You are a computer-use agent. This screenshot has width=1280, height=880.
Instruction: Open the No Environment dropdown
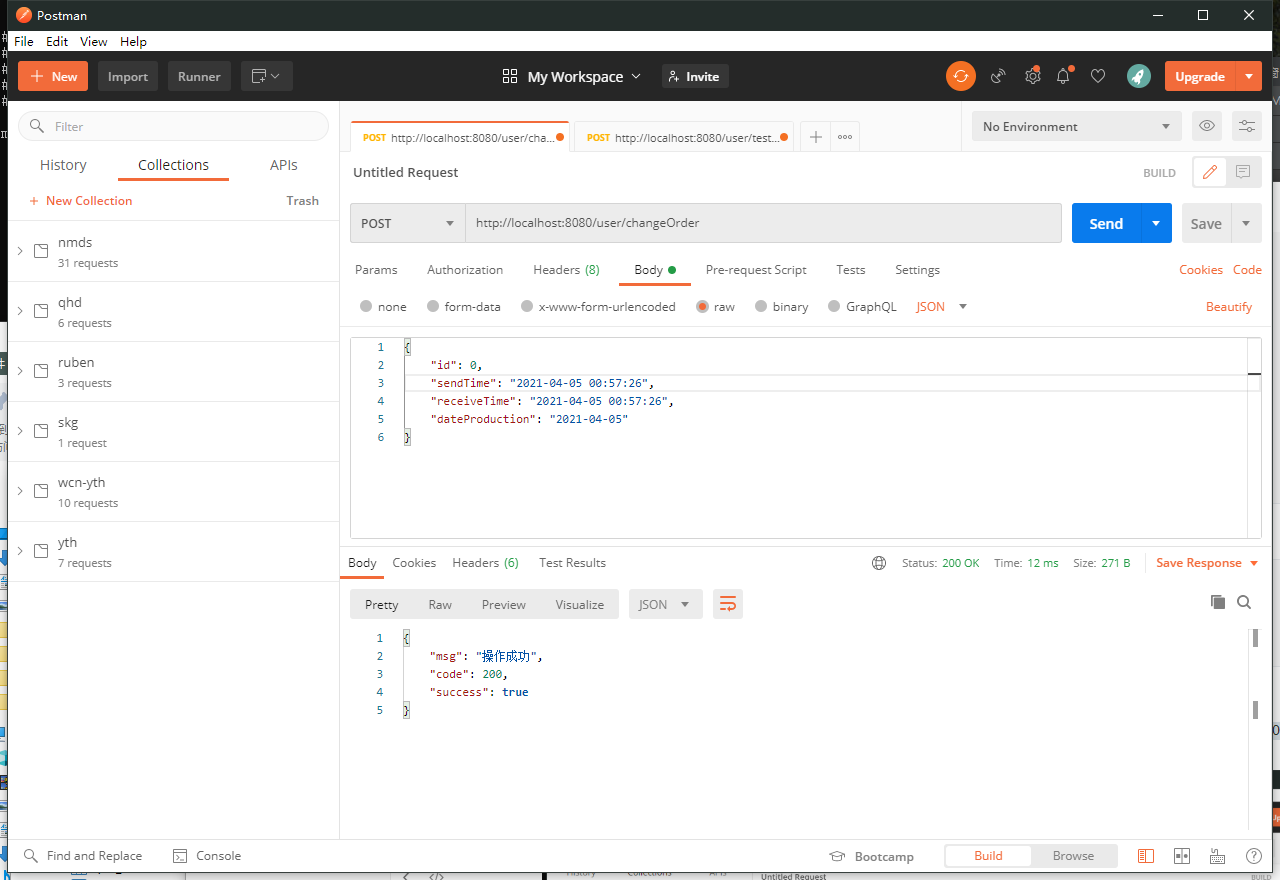click(x=1076, y=126)
